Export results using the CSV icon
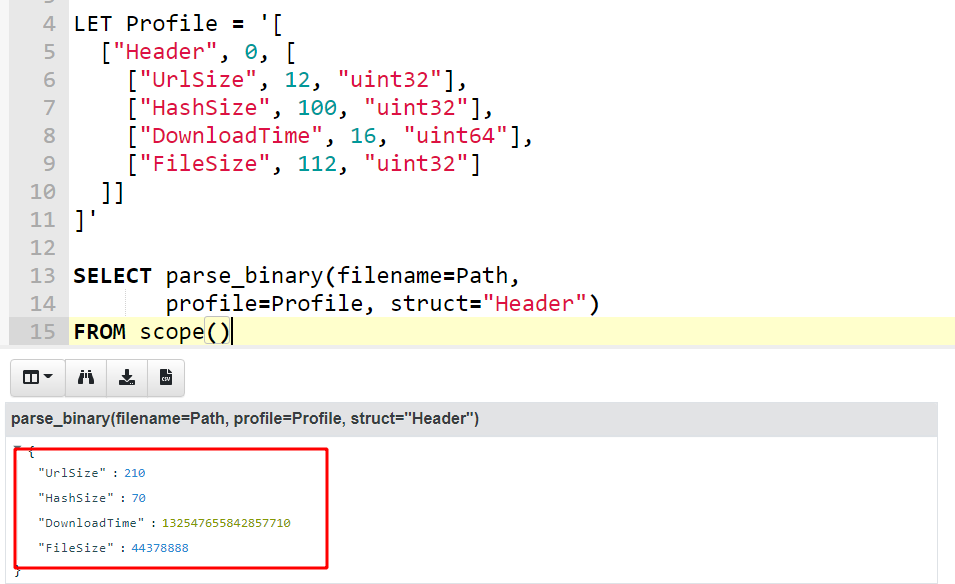955x584 pixels. 166,377
